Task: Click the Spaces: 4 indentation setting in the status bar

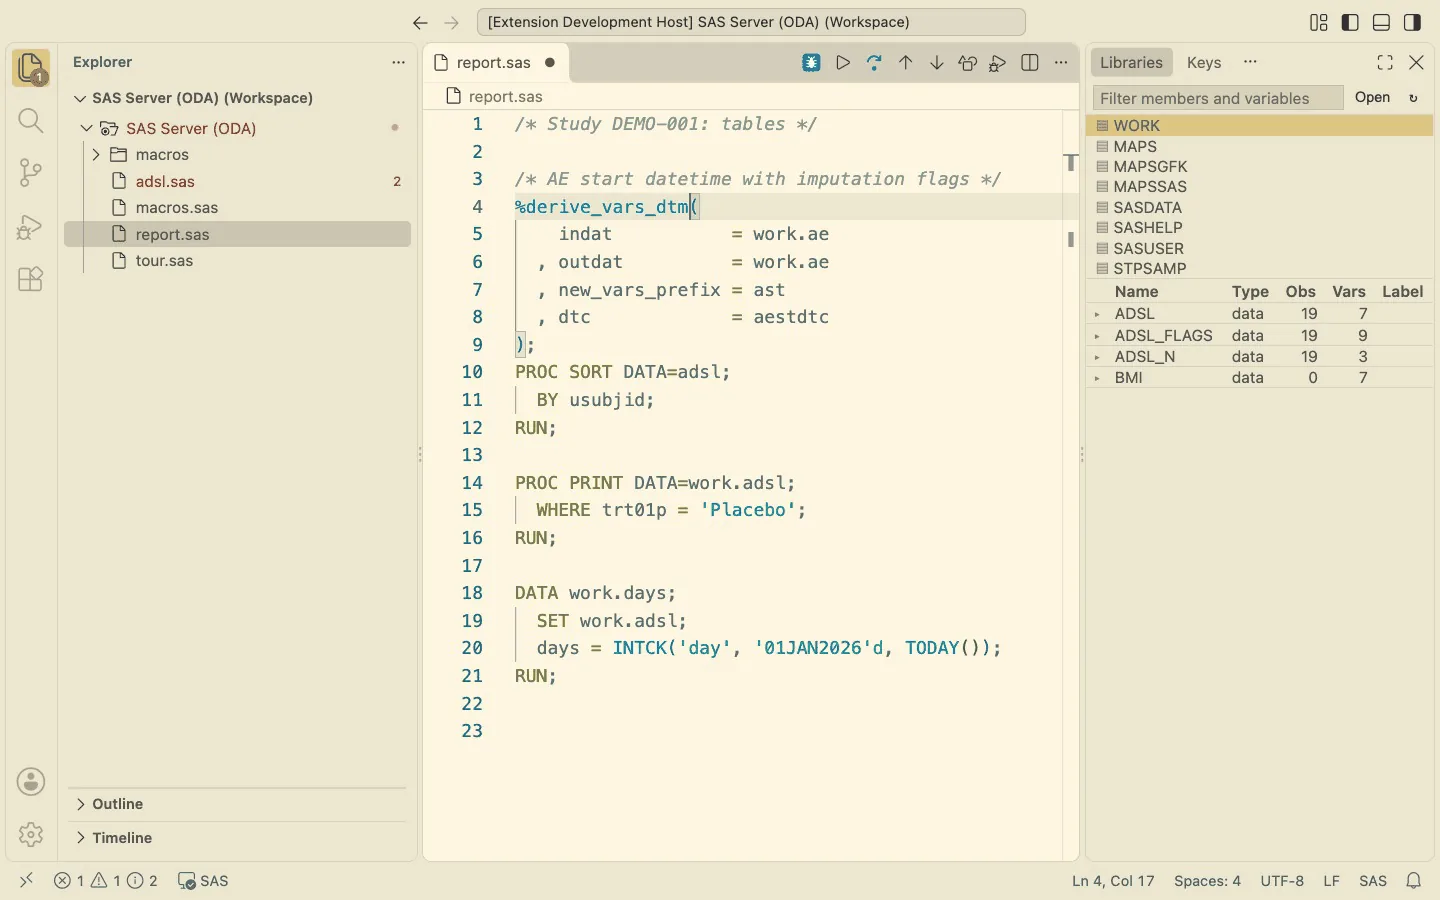Action: point(1207,881)
